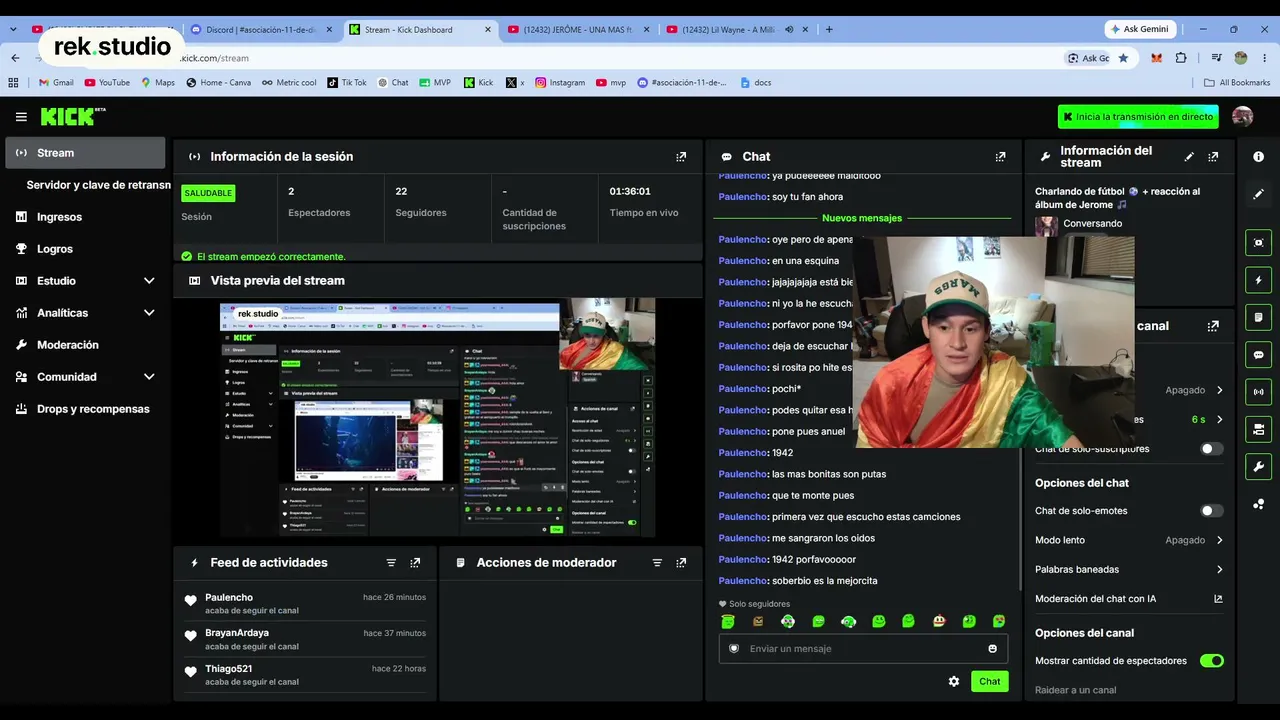Toggle the activity feed lightning widget icon
The width and height of the screenshot is (1280, 720).
click(1258, 280)
